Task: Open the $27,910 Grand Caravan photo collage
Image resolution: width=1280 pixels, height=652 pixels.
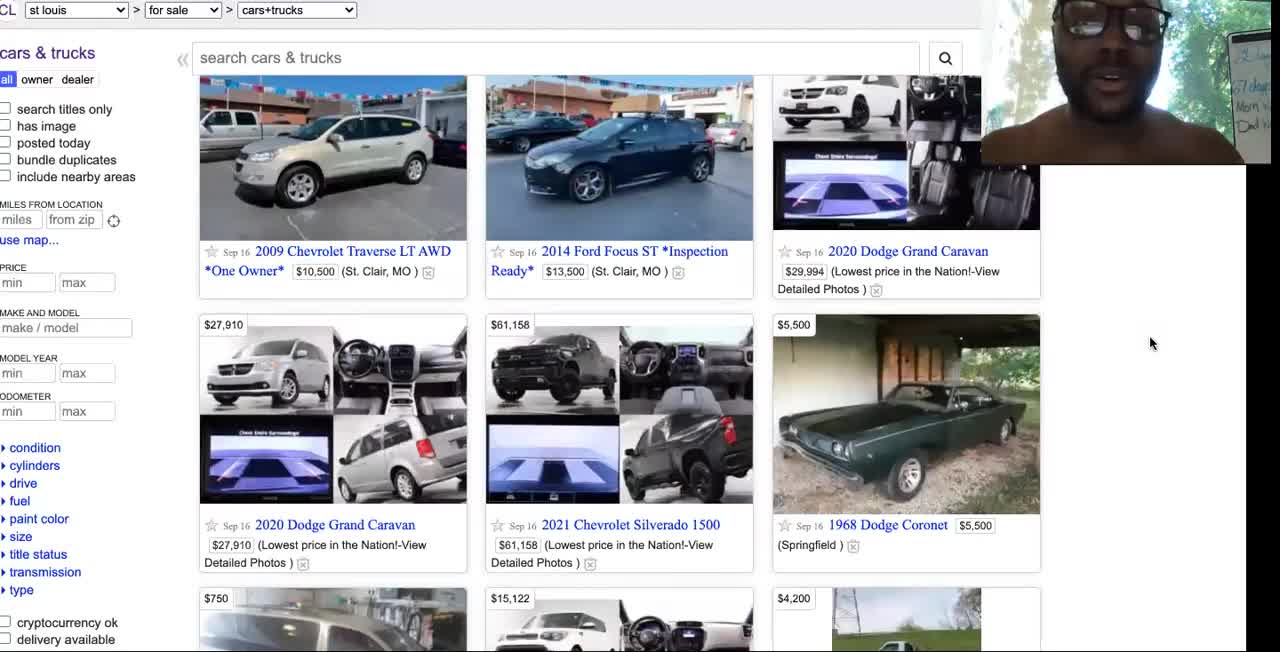Action: [x=333, y=414]
